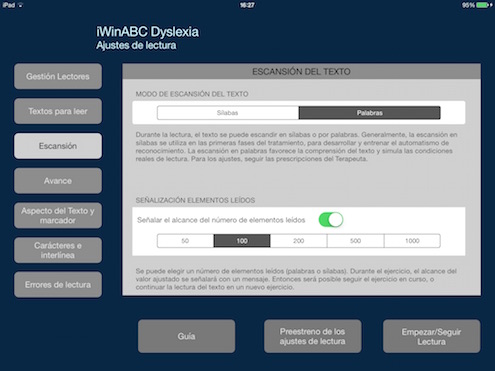495x371 pixels.
Task: Set read elements count to 1000
Action: pyautogui.click(x=412, y=241)
